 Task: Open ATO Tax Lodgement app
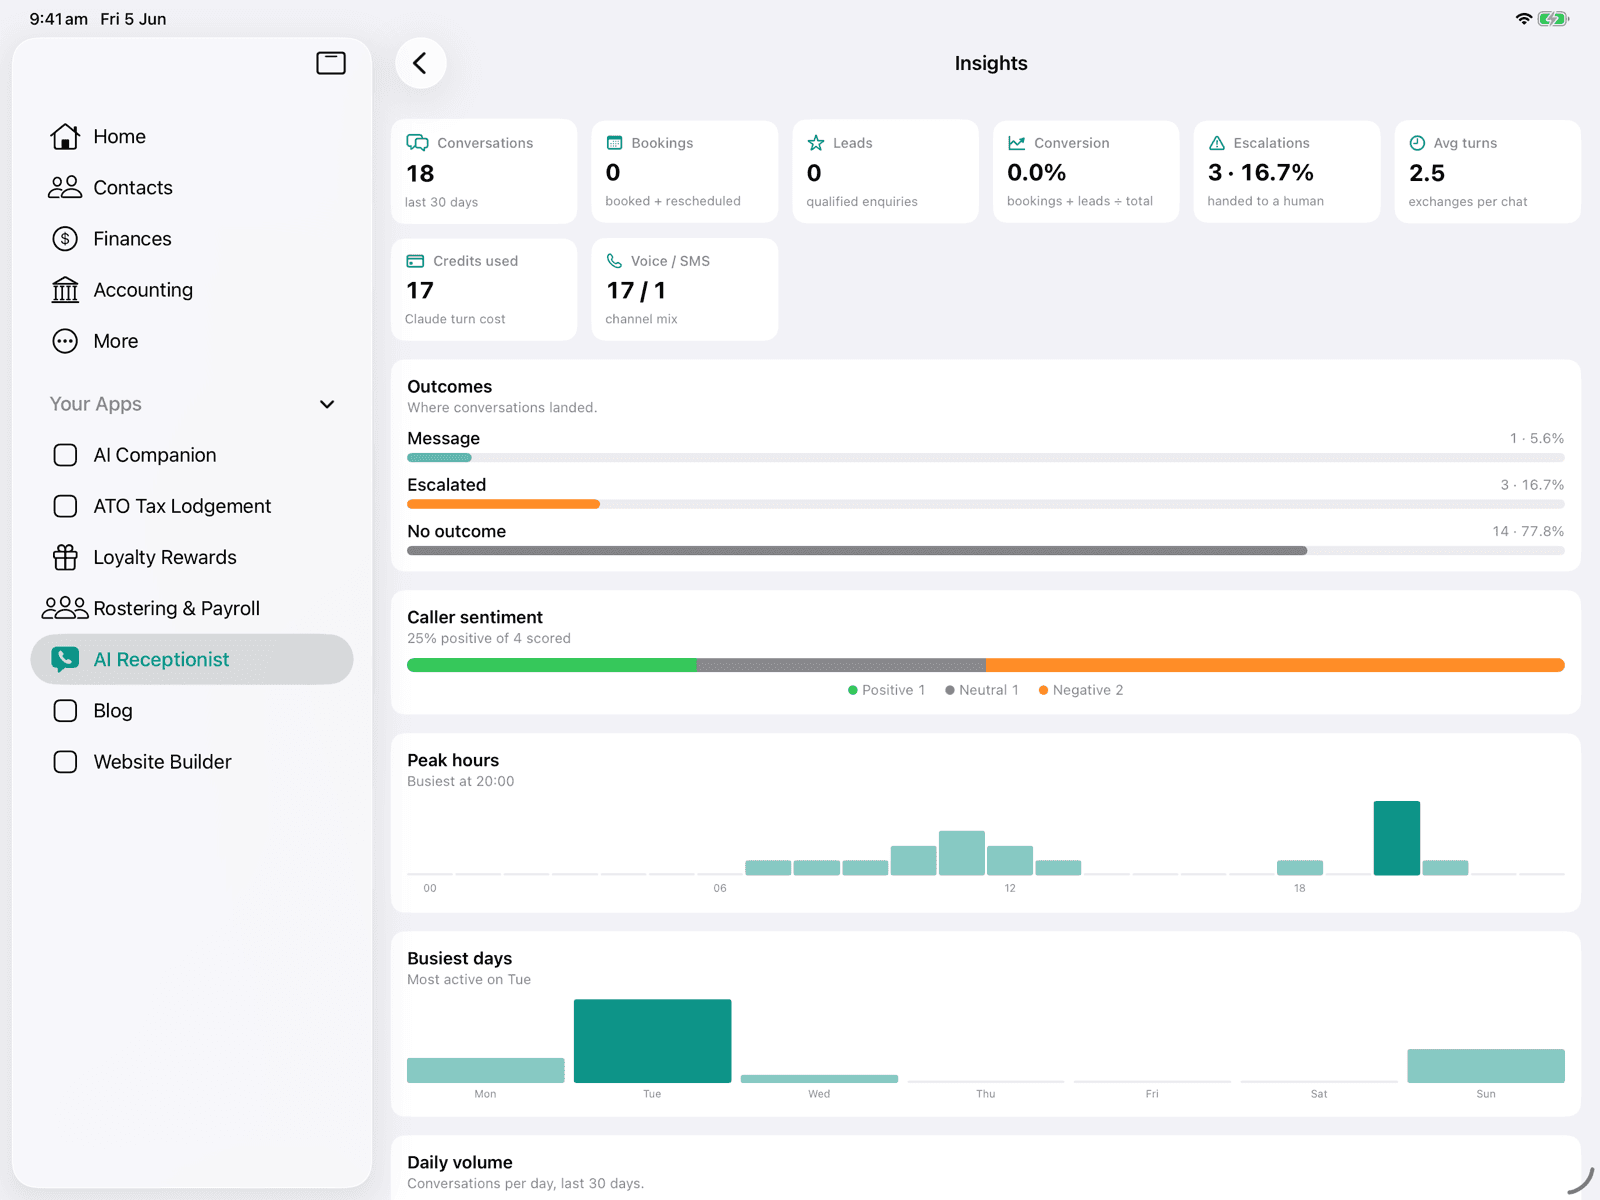[x=192, y=506]
